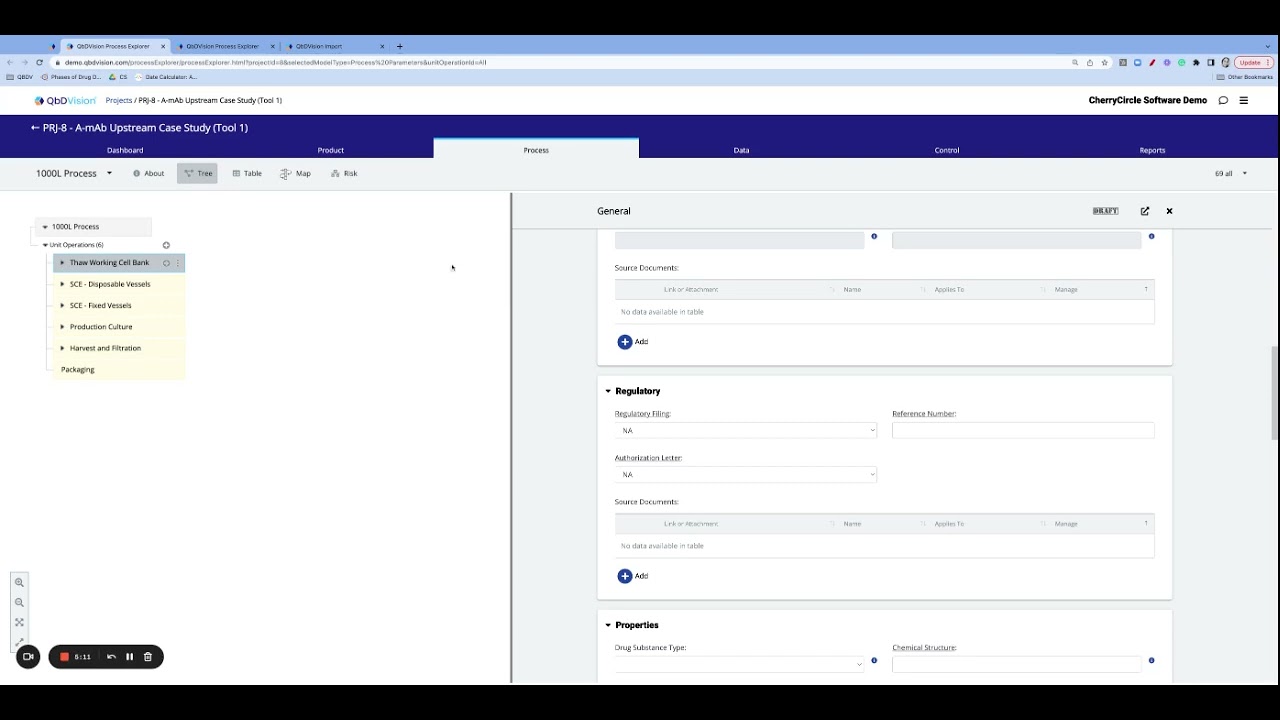Add a unit operation with the plus icon

click(166, 245)
